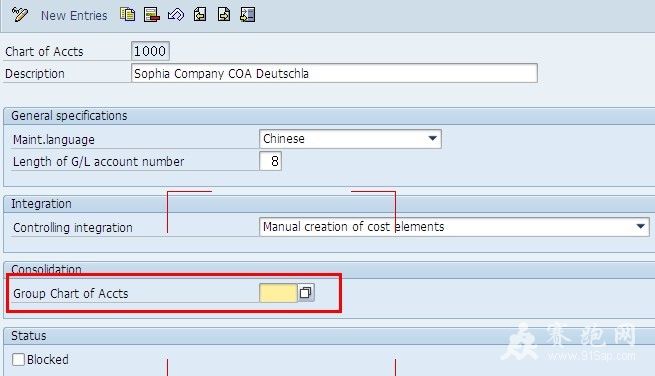Click the Description label

coord(35,74)
